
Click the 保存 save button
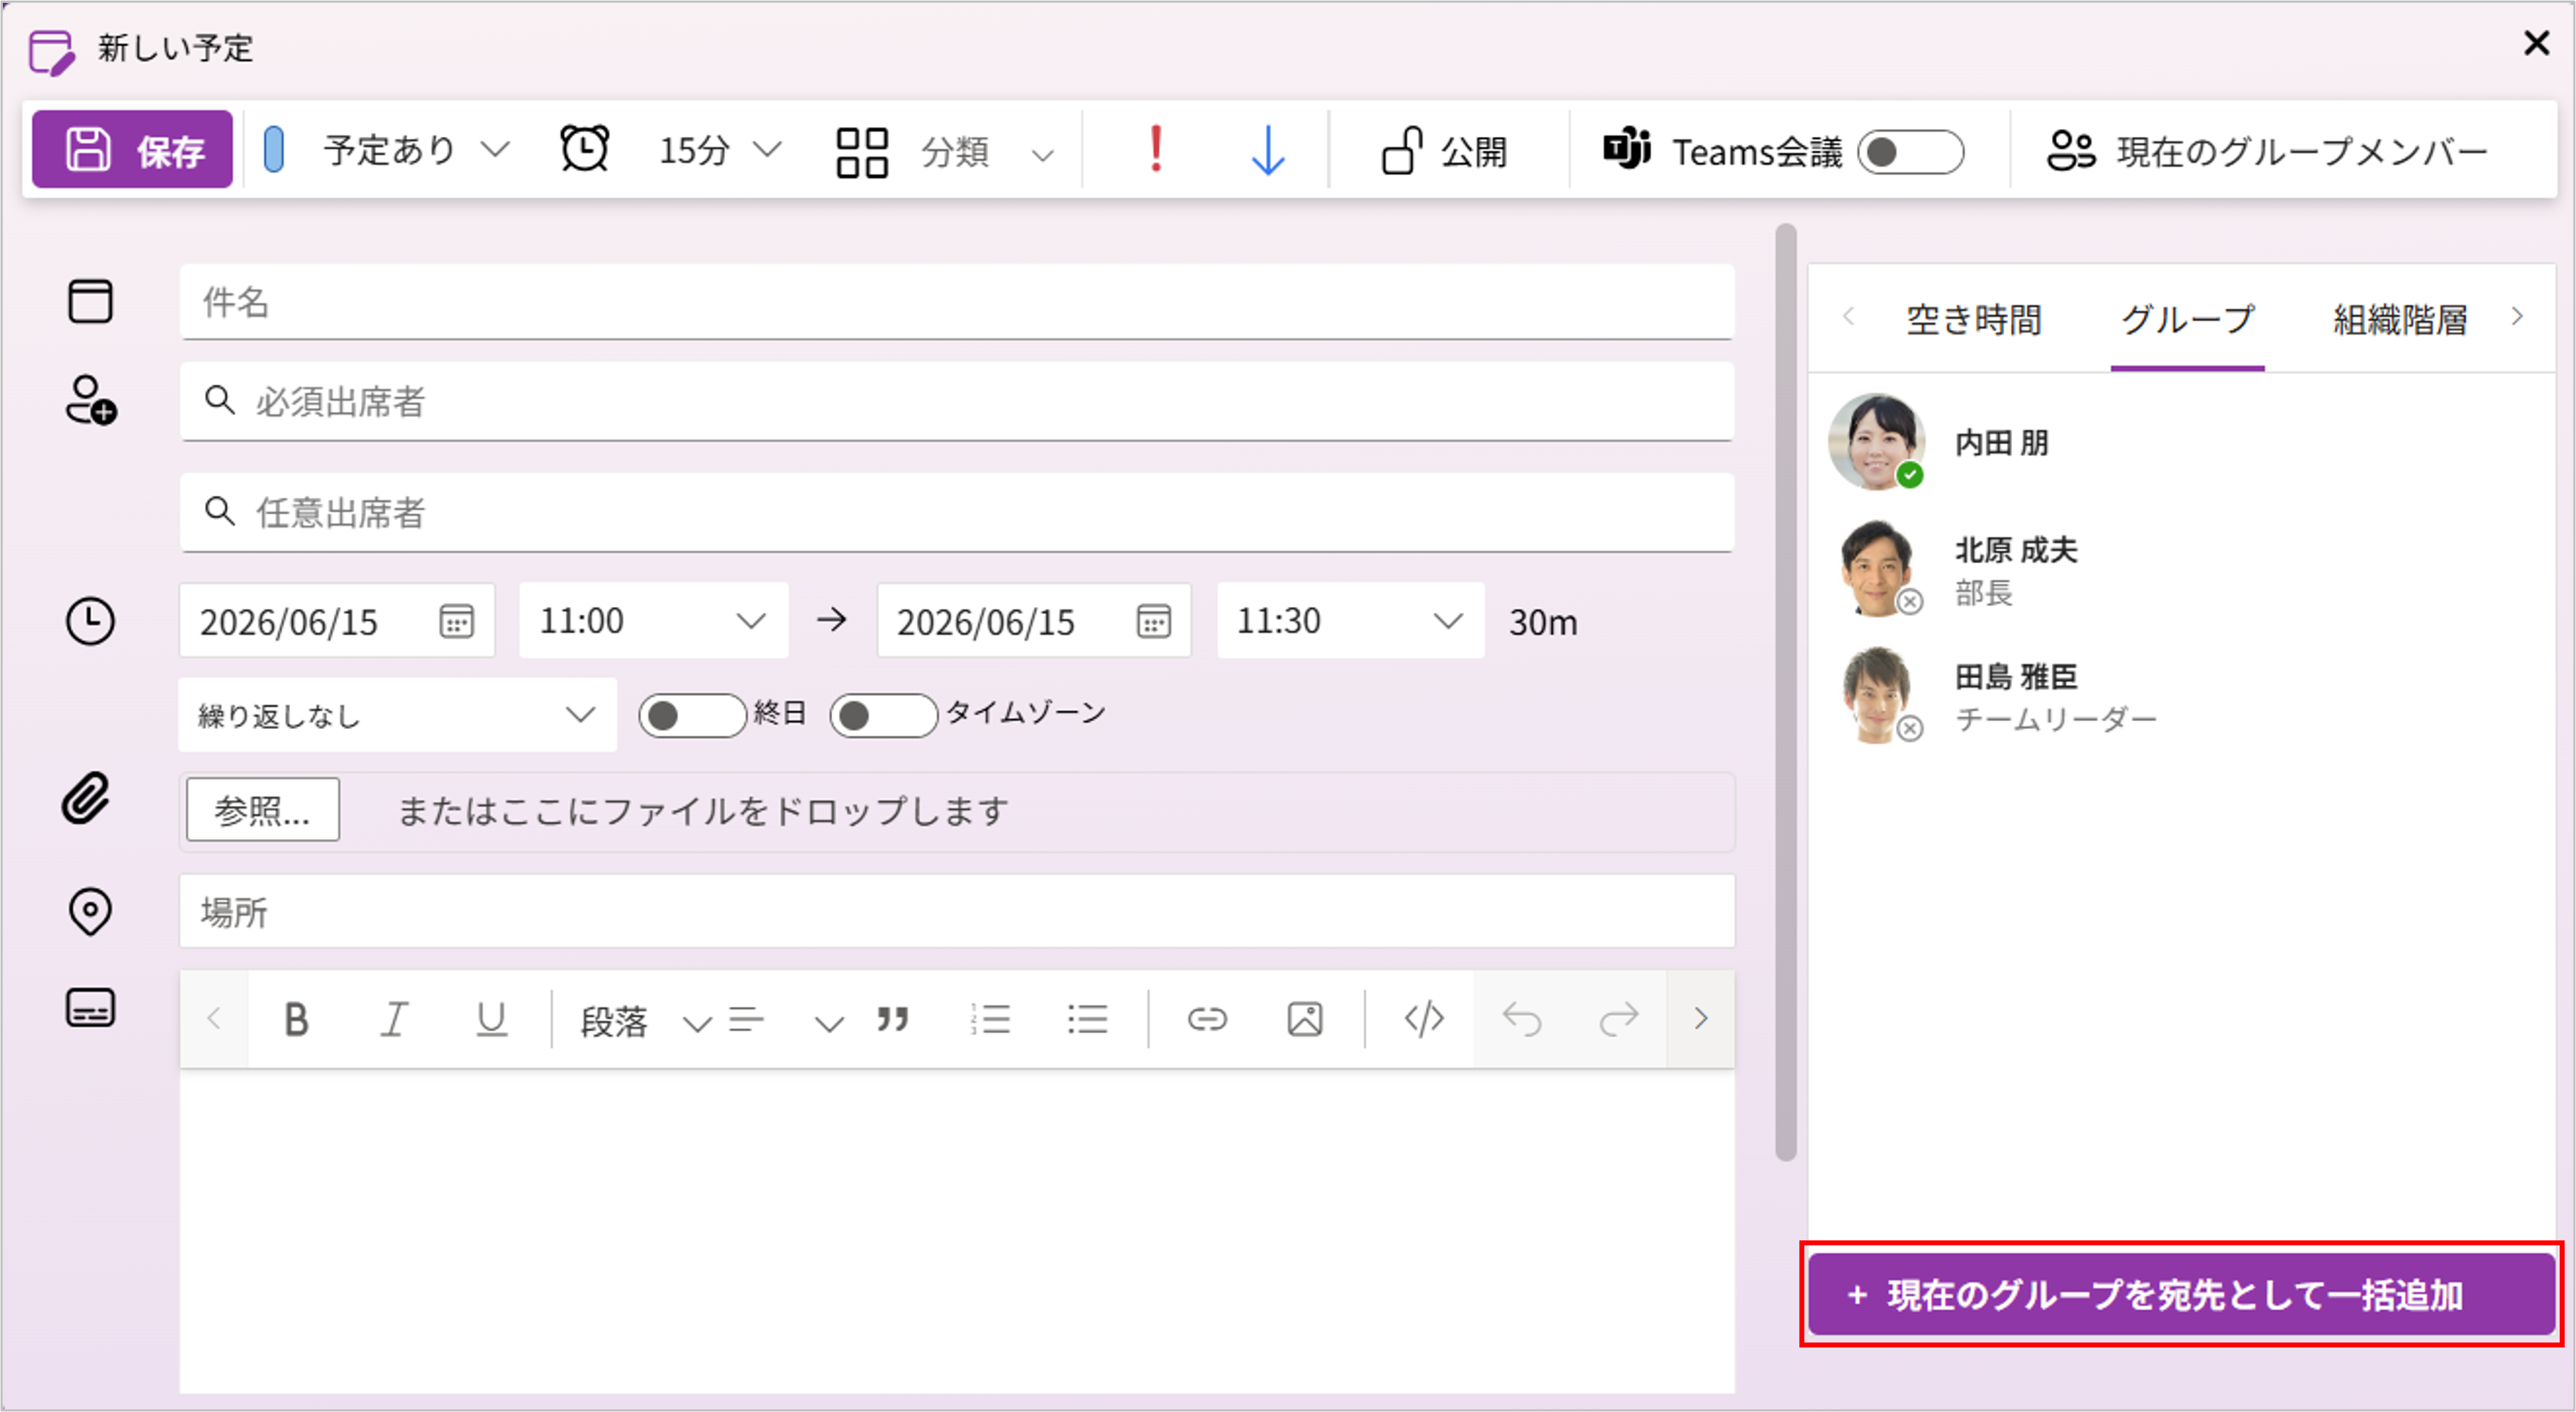tap(132, 150)
